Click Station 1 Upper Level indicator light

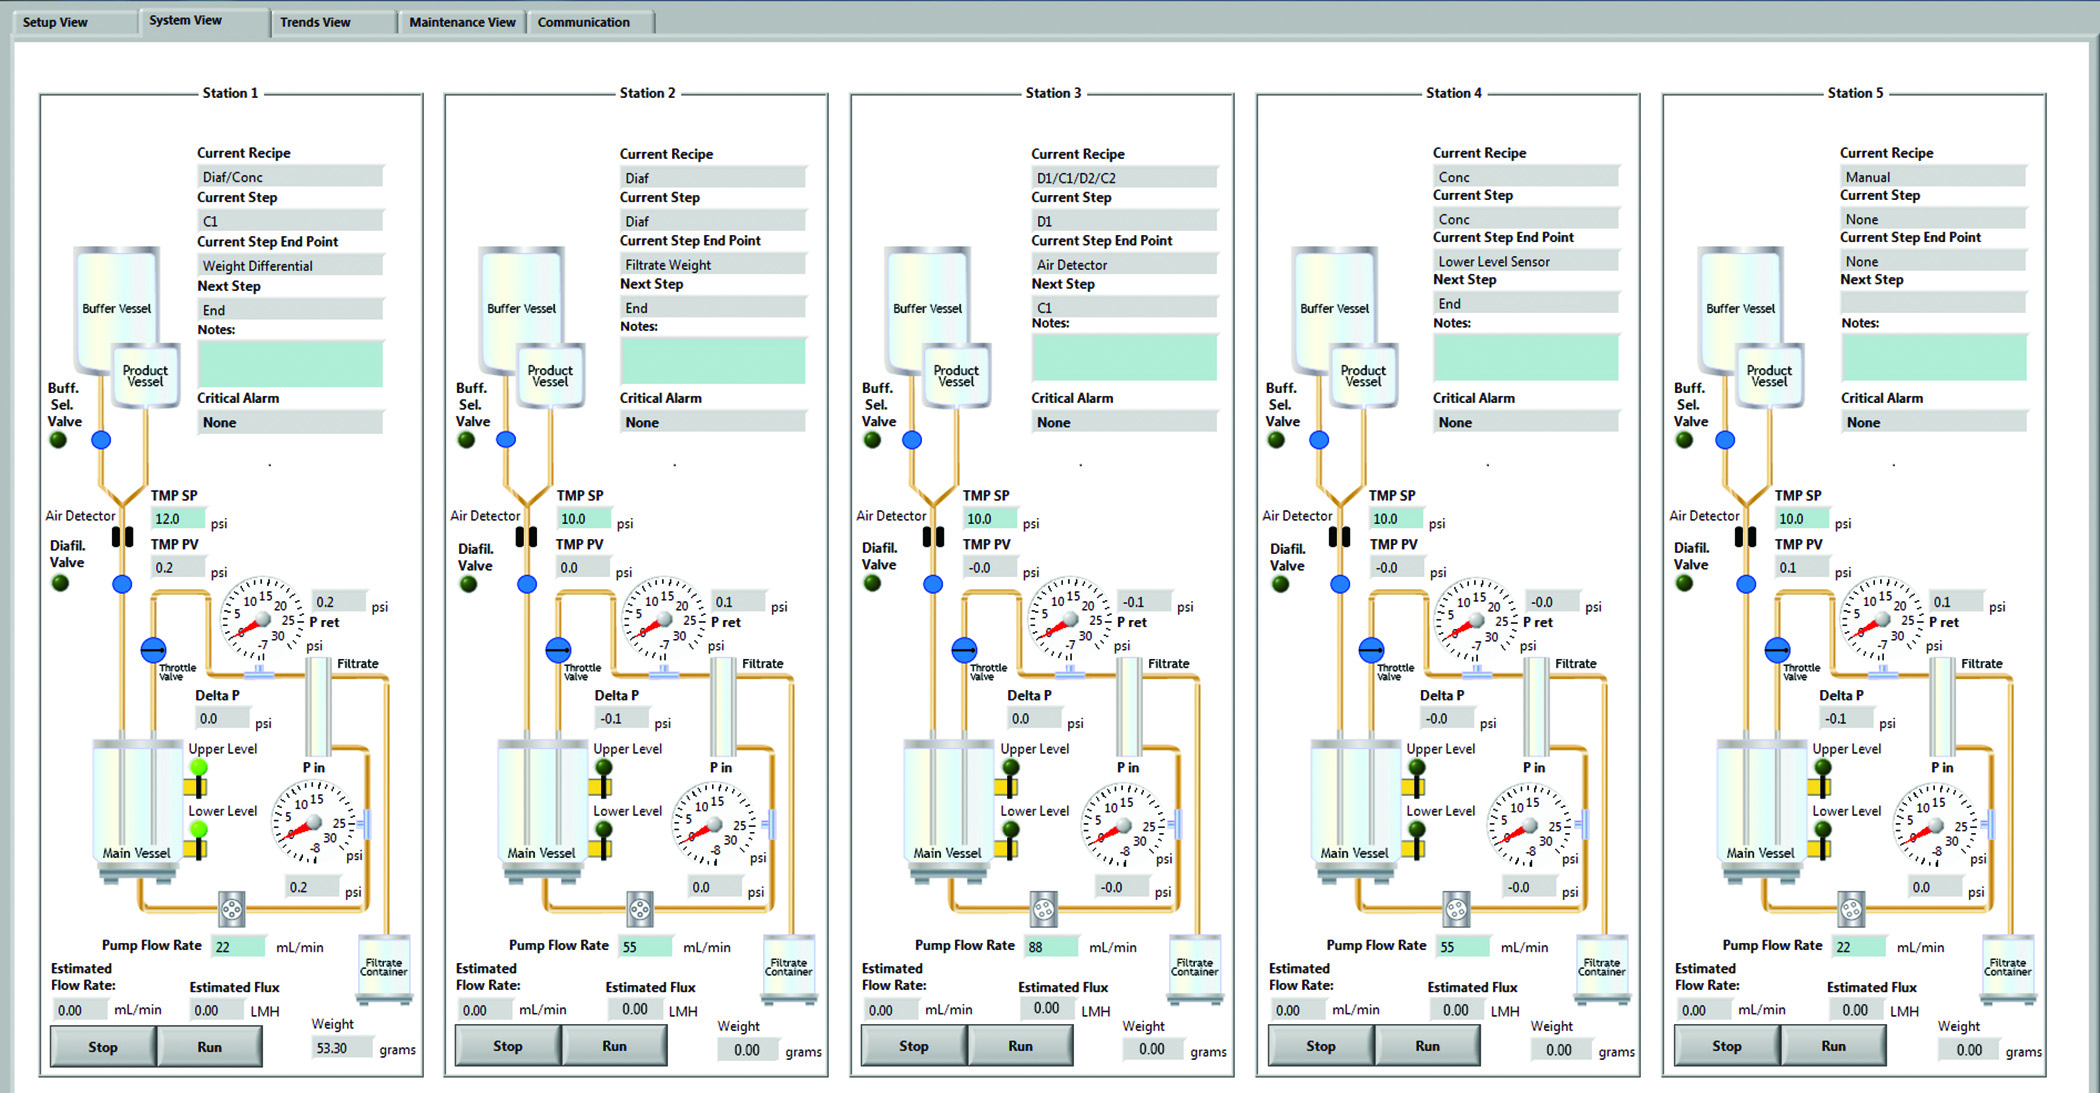(x=199, y=767)
